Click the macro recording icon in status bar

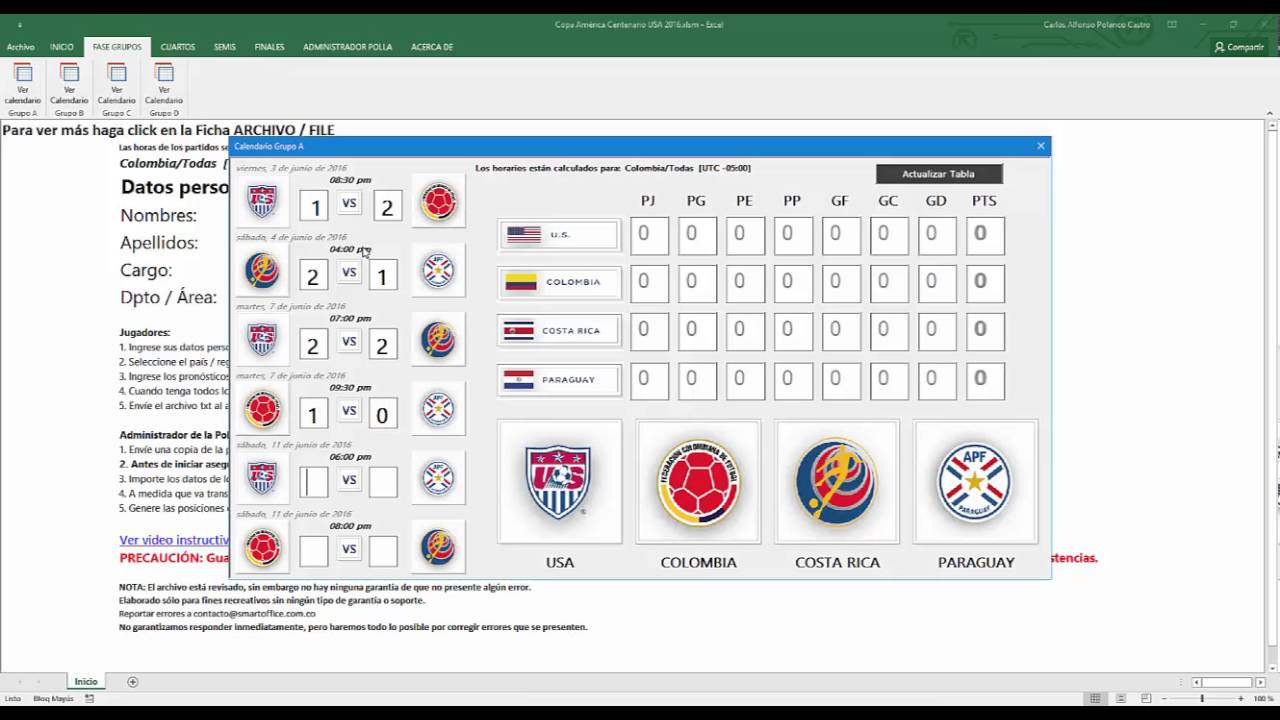point(90,698)
